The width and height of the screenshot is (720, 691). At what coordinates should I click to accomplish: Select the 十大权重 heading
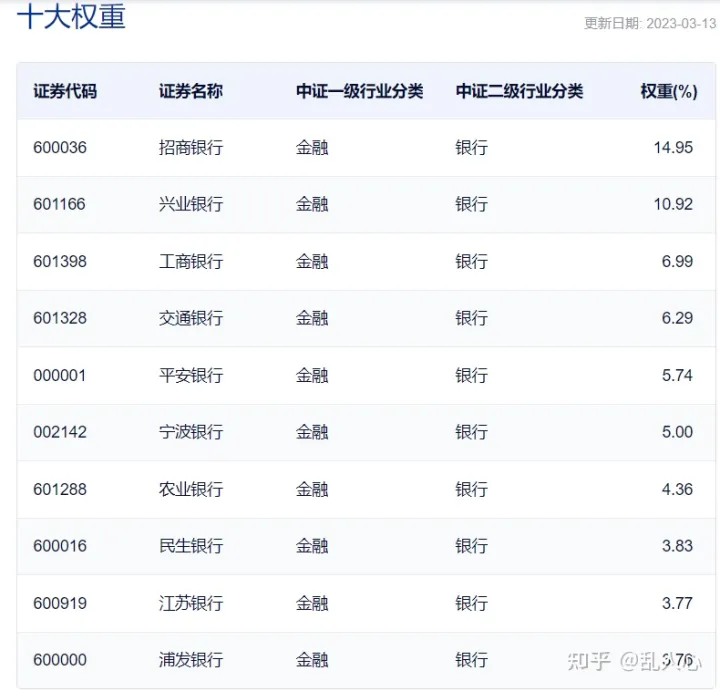pyautogui.click(x=71, y=17)
